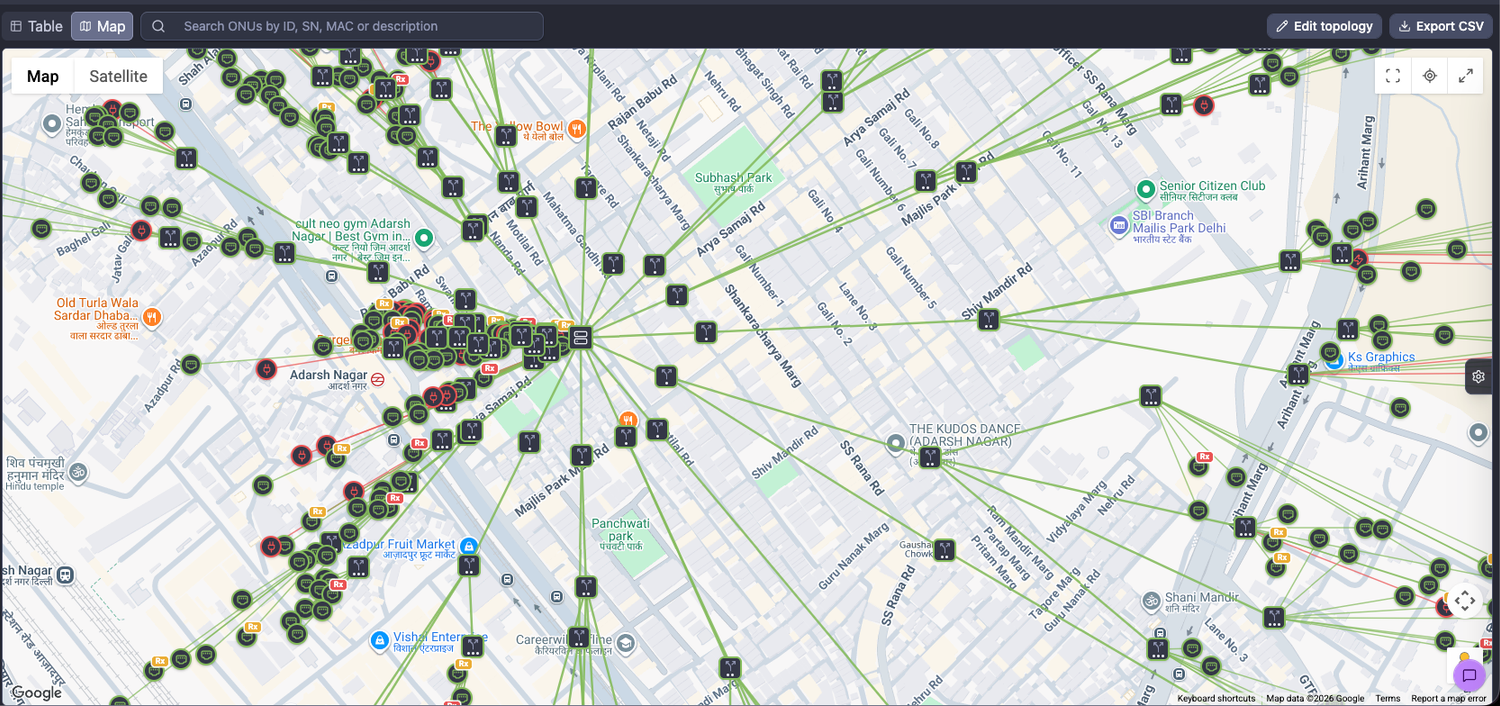
Task: Click the Shani Mandir temple icon
Action: (1151, 602)
